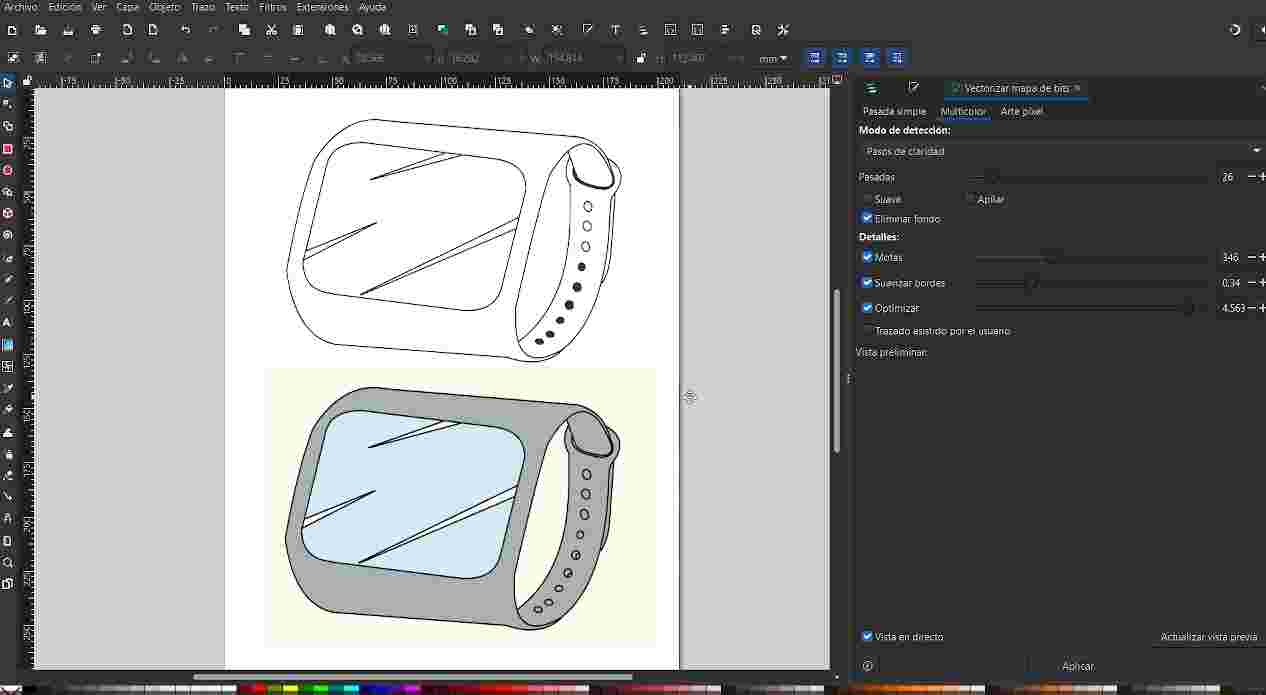Click the Save document icon
Image resolution: width=1266 pixels, height=695 pixels.
[x=68, y=30]
